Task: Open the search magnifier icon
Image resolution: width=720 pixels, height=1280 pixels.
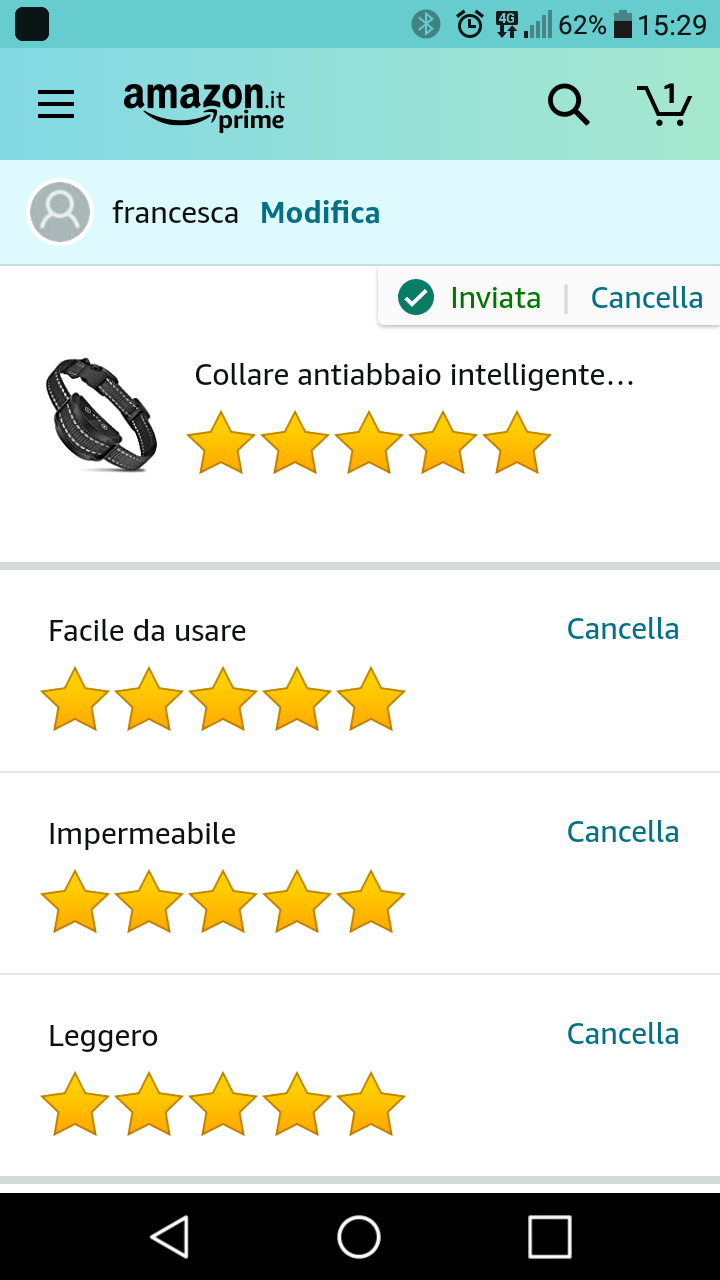Action: (568, 104)
